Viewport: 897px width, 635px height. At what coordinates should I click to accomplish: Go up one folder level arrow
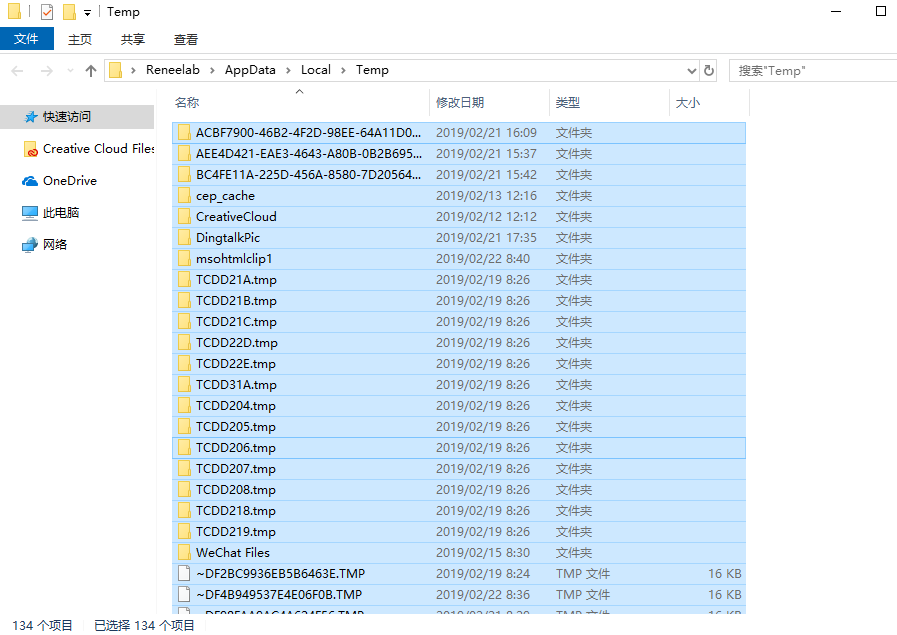[90, 71]
